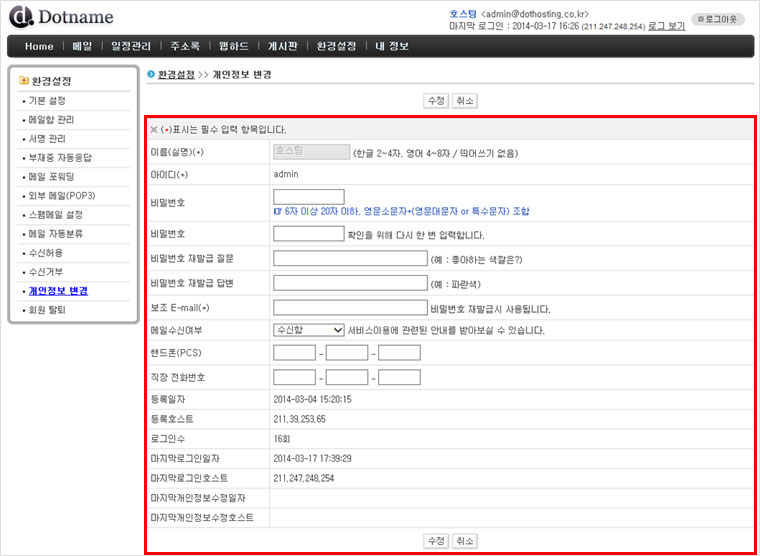Go to 일정관리 in the top menu
This screenshot has width=760, height=556.
point(131,46)
